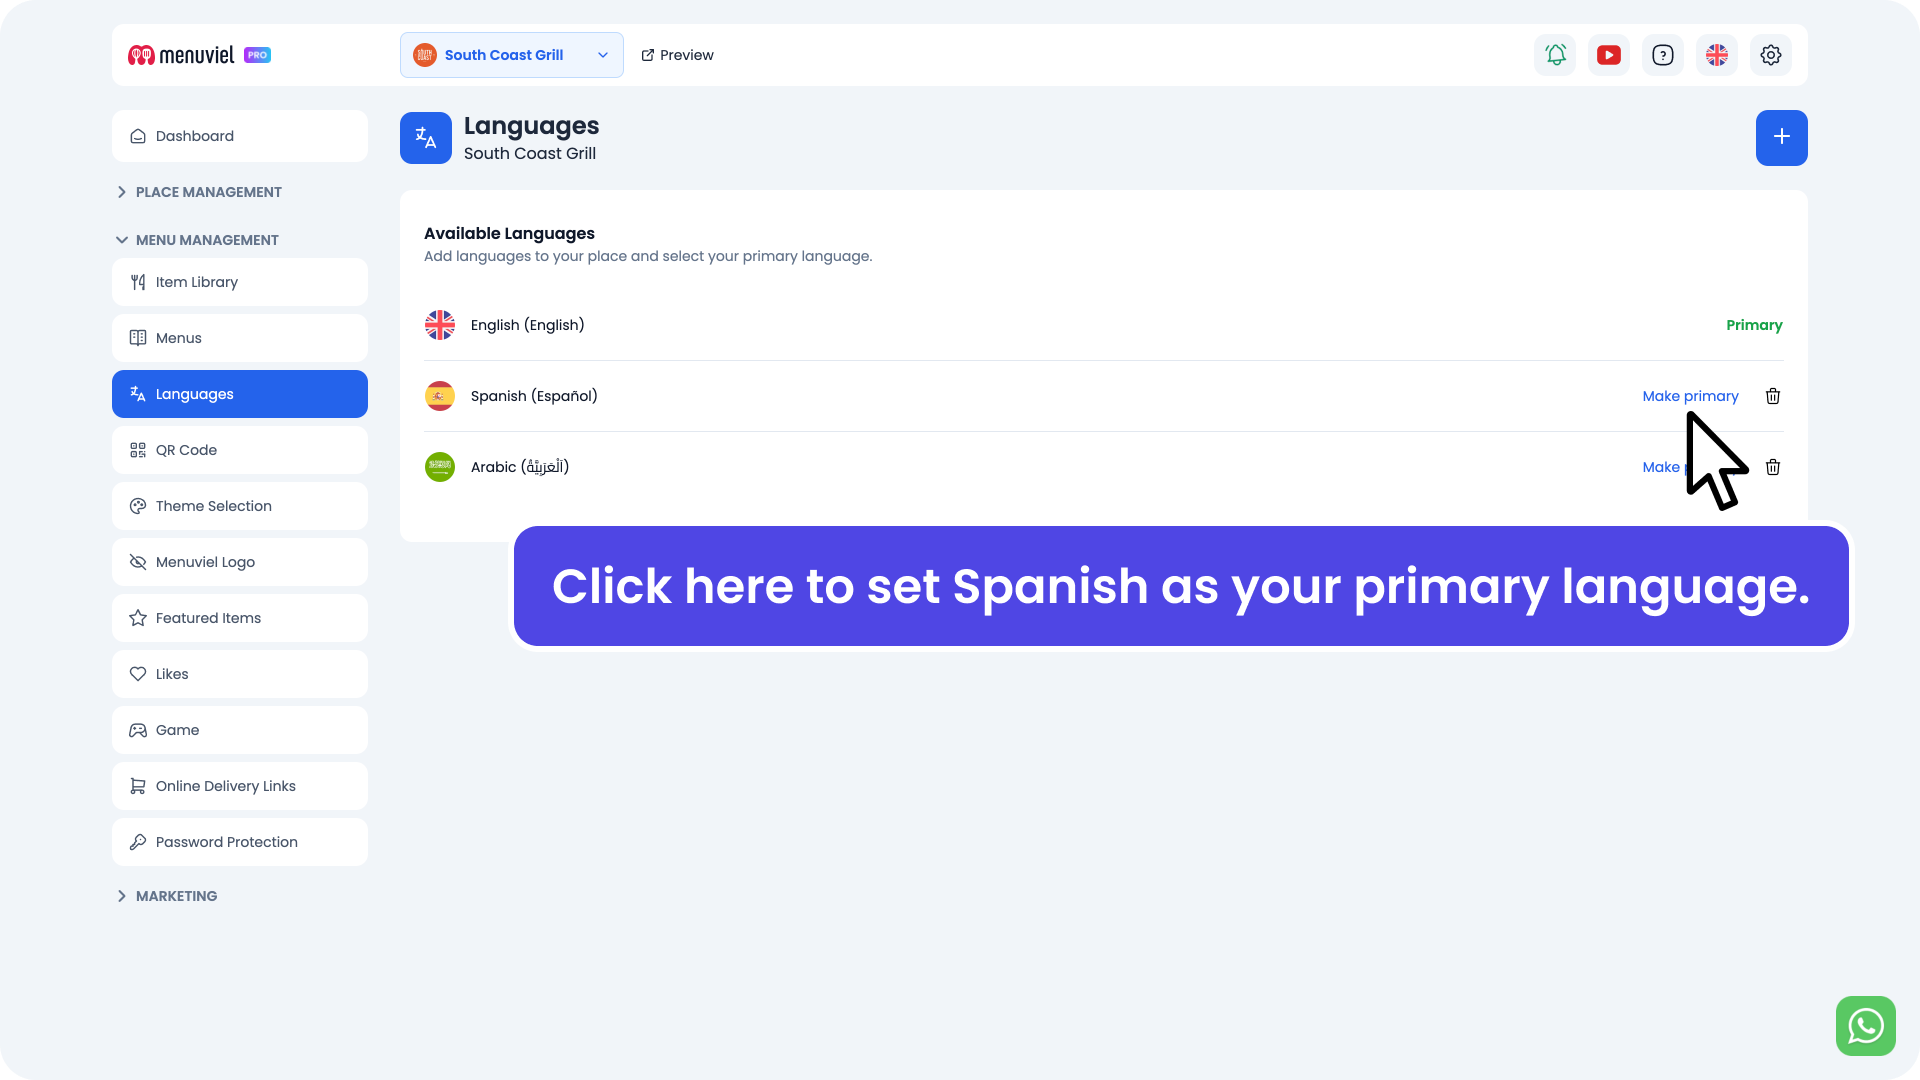This screenshot has height=1080, width=1920.
Task: Click the plus button to add language
Action: (1781, 137)
